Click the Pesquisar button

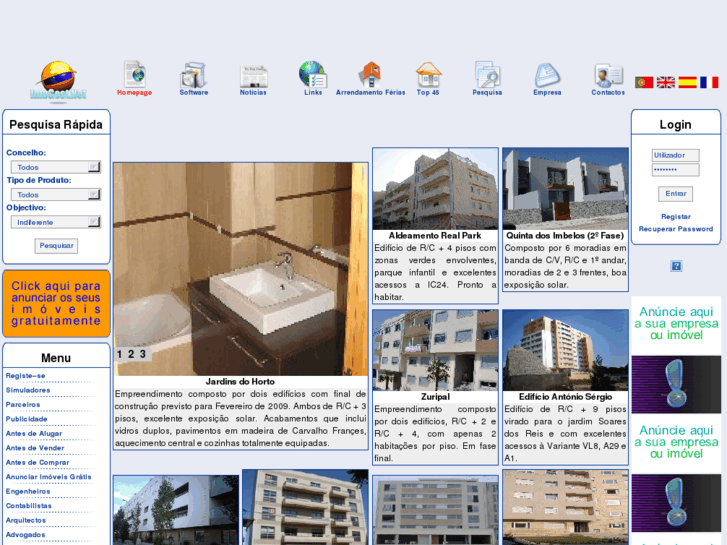tap(56, 246)
